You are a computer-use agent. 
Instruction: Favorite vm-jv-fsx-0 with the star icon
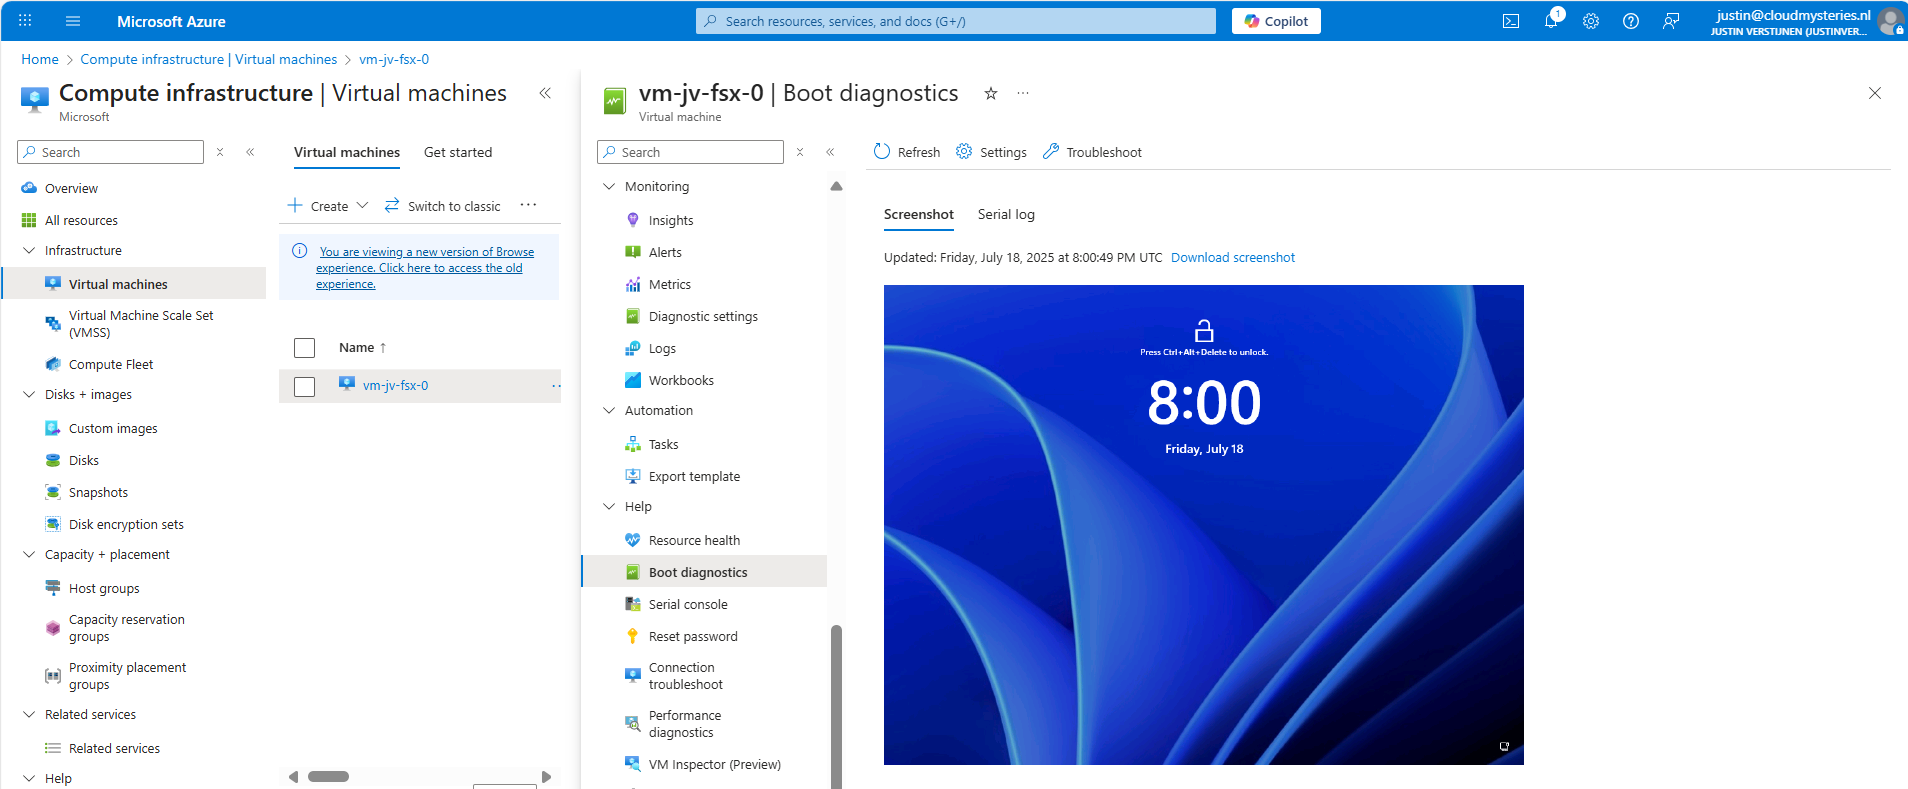click(990, 93)
